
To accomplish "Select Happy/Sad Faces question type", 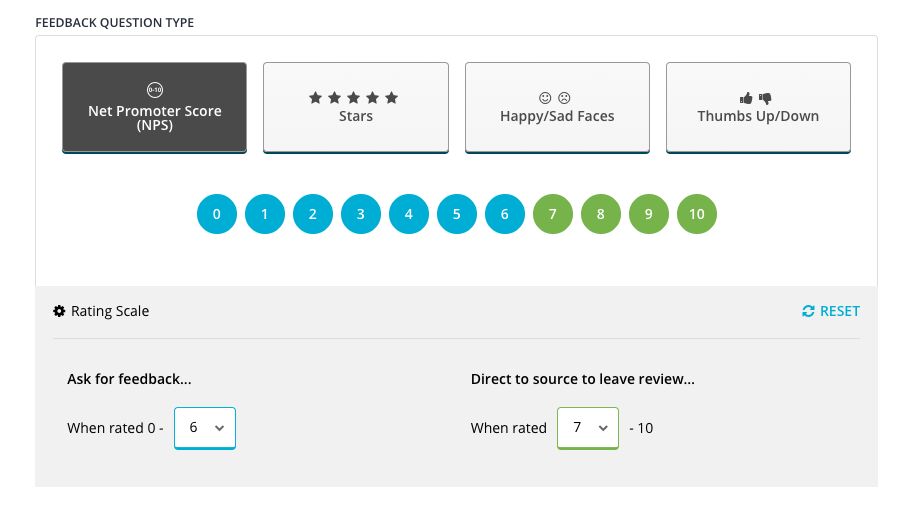I will click(557, 108).
